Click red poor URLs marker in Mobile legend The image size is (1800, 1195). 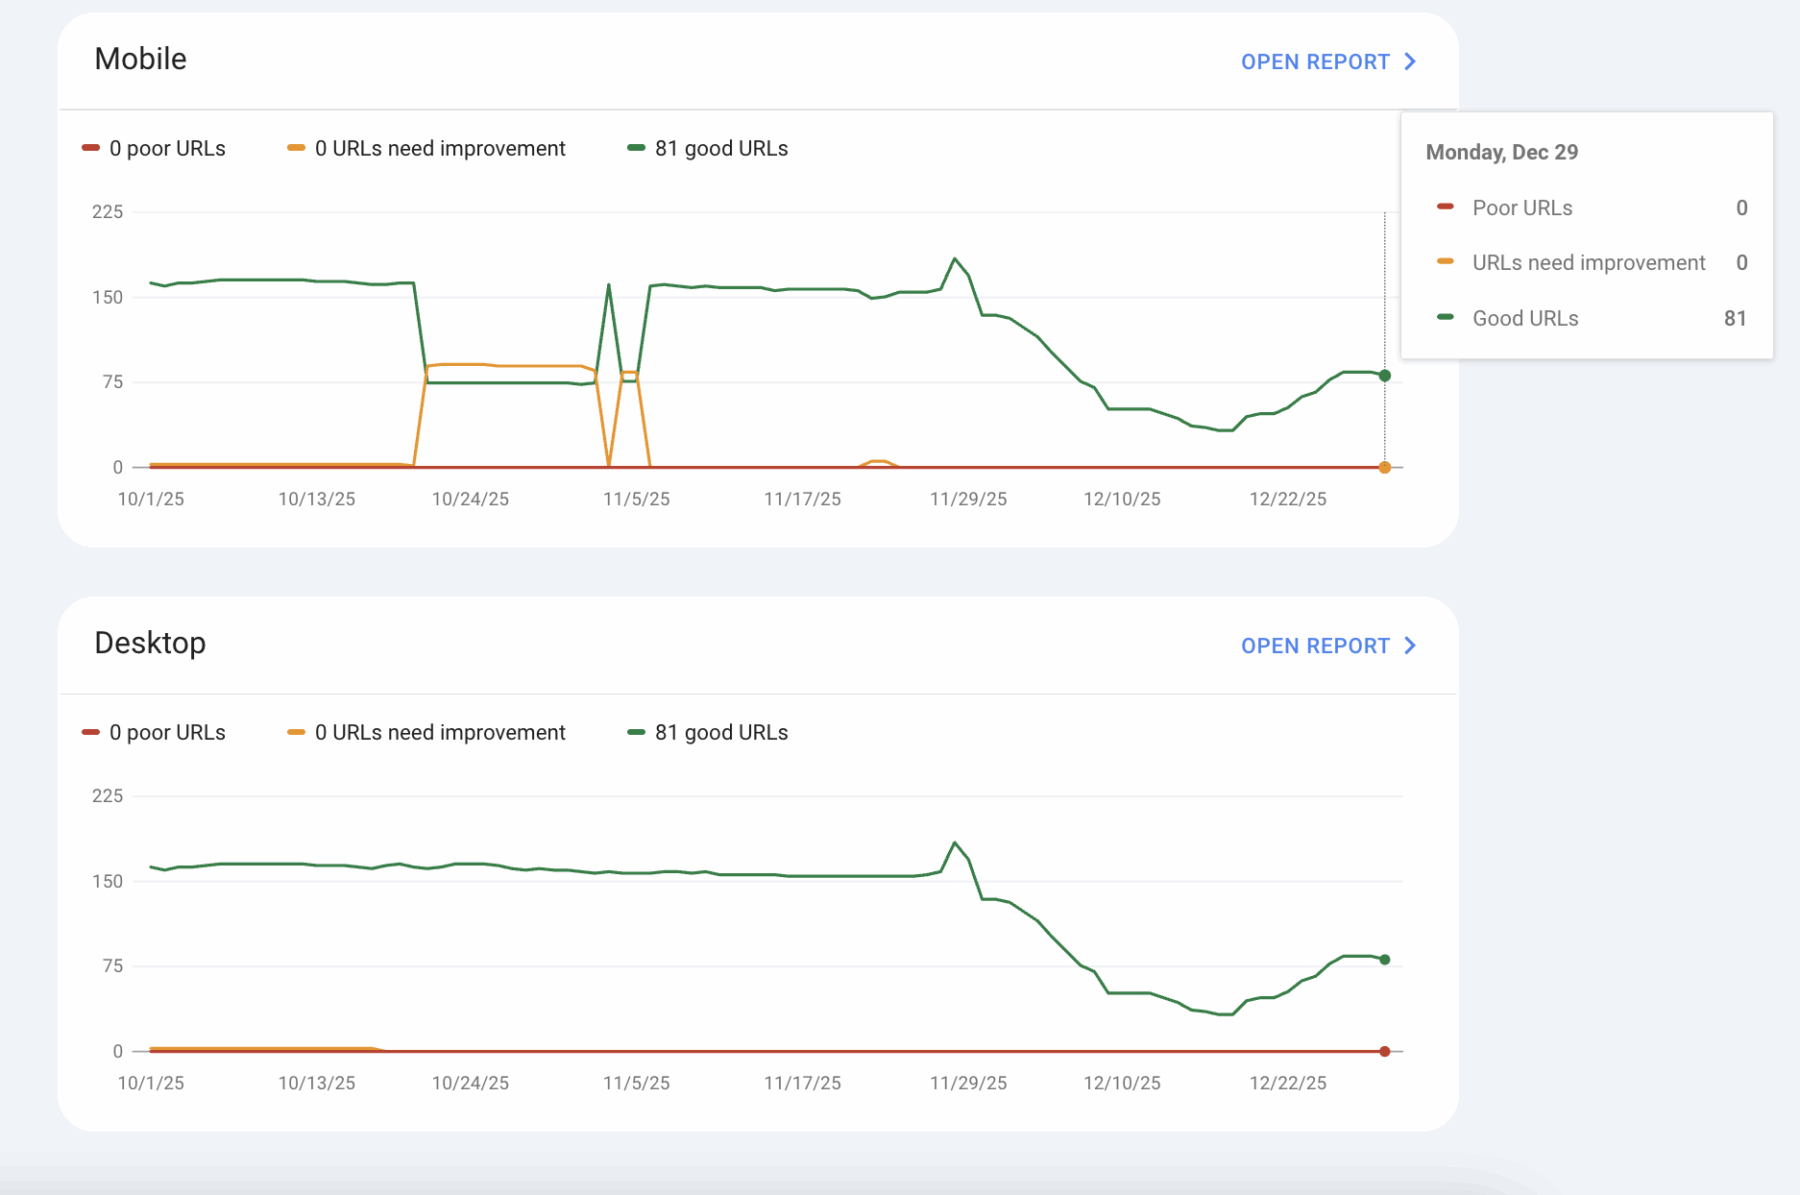[91, 148]
